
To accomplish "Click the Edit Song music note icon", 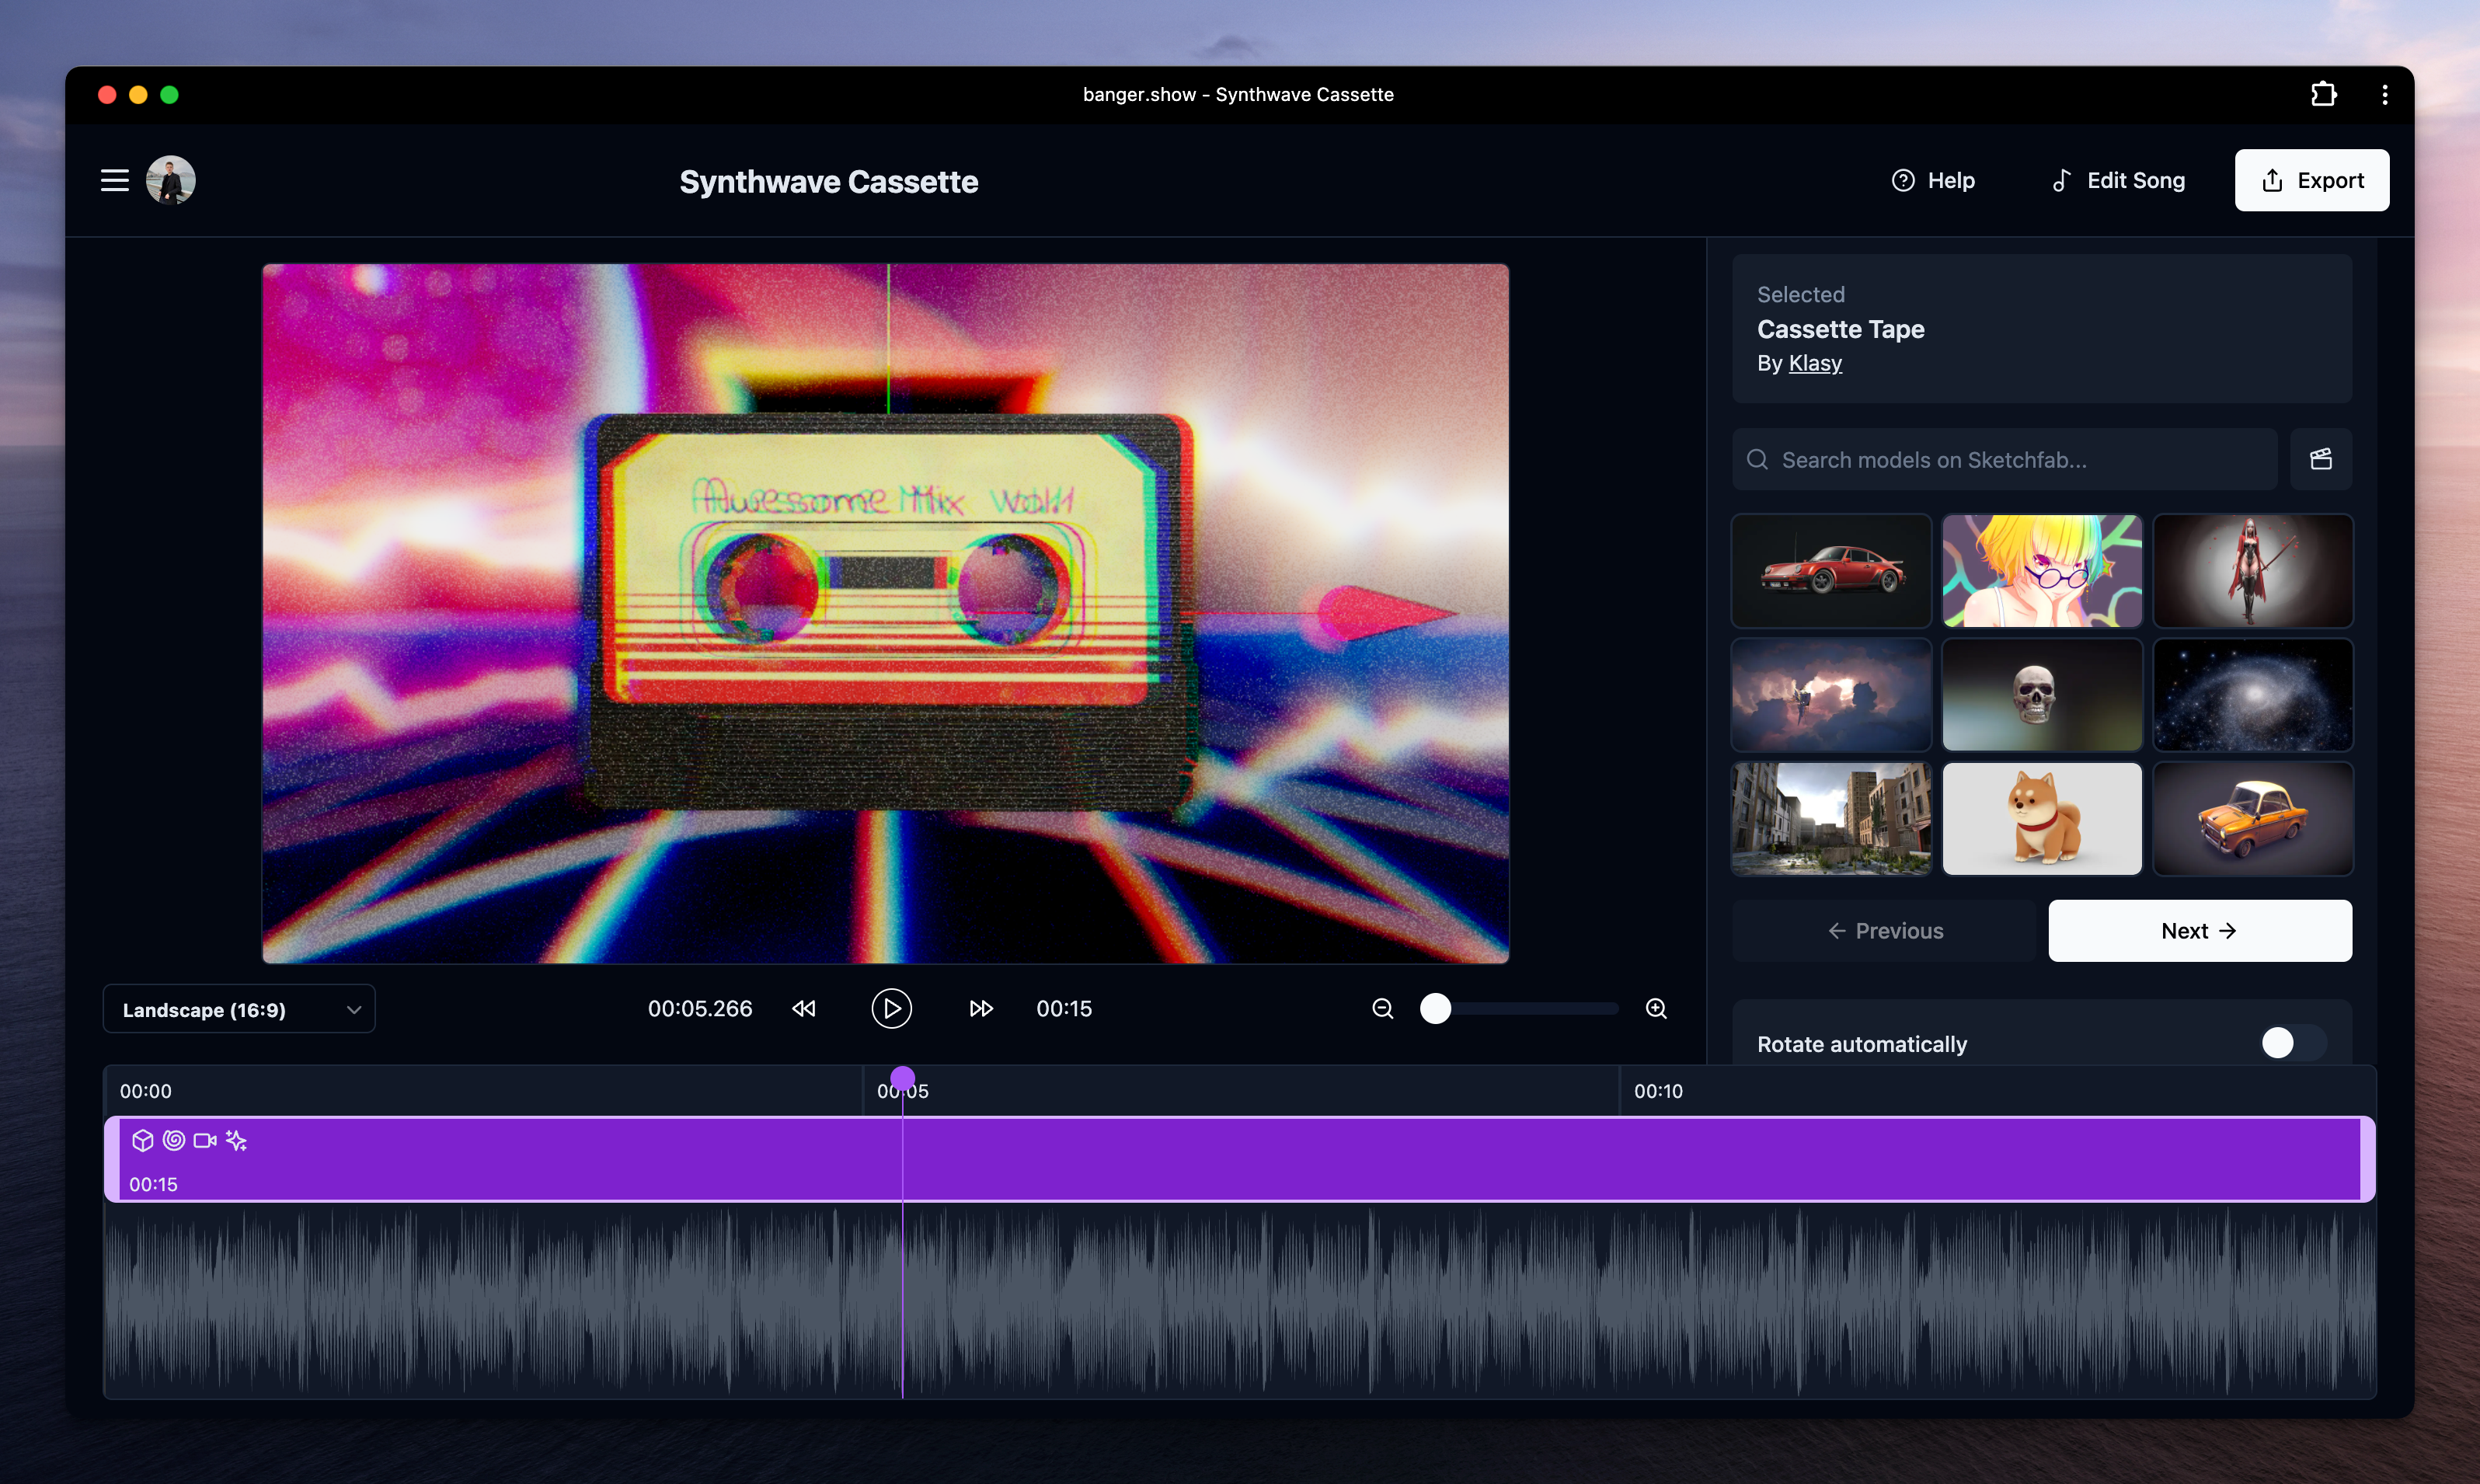I will [x=2063, y=180].
